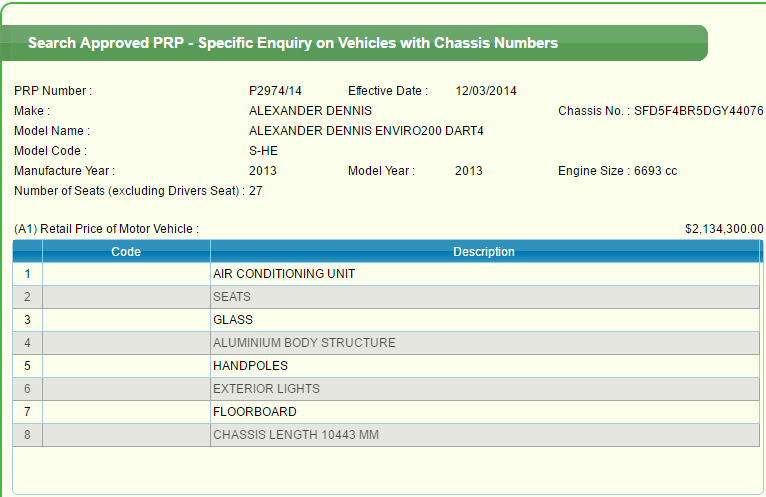Click the retail price $2,134,300.00
This screenshot has height=497, width=766.
pos(724,229)
